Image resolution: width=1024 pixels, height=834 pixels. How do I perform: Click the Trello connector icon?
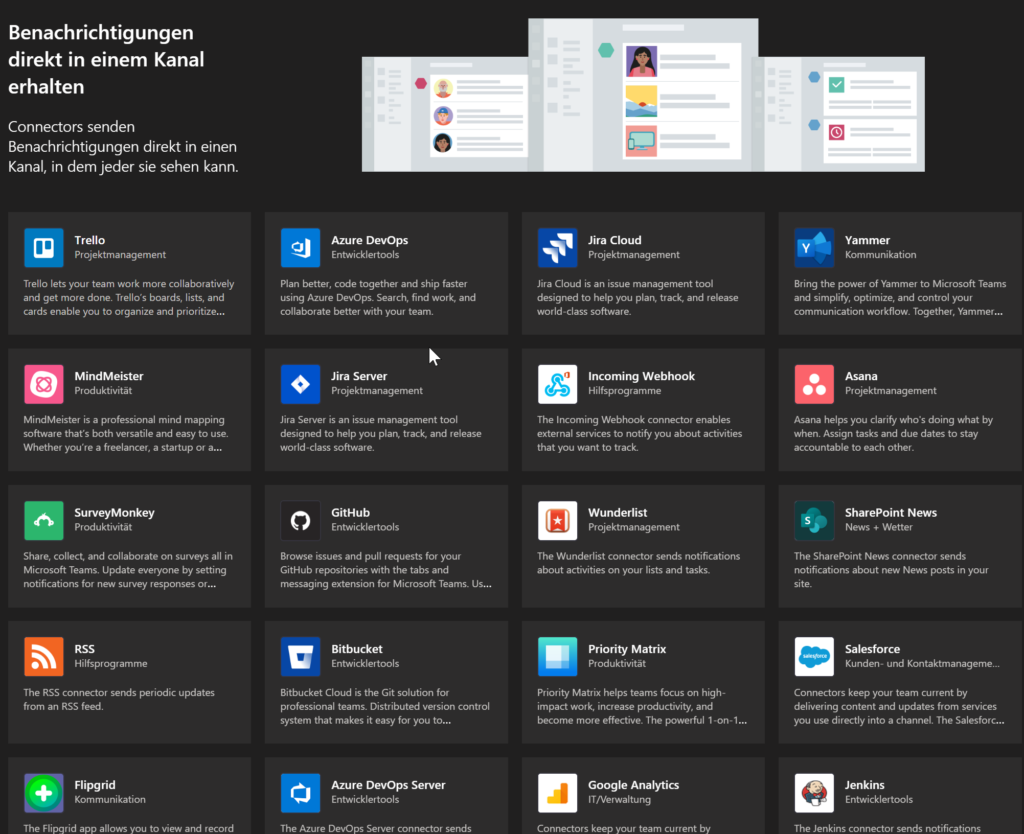tap(44, 248)
